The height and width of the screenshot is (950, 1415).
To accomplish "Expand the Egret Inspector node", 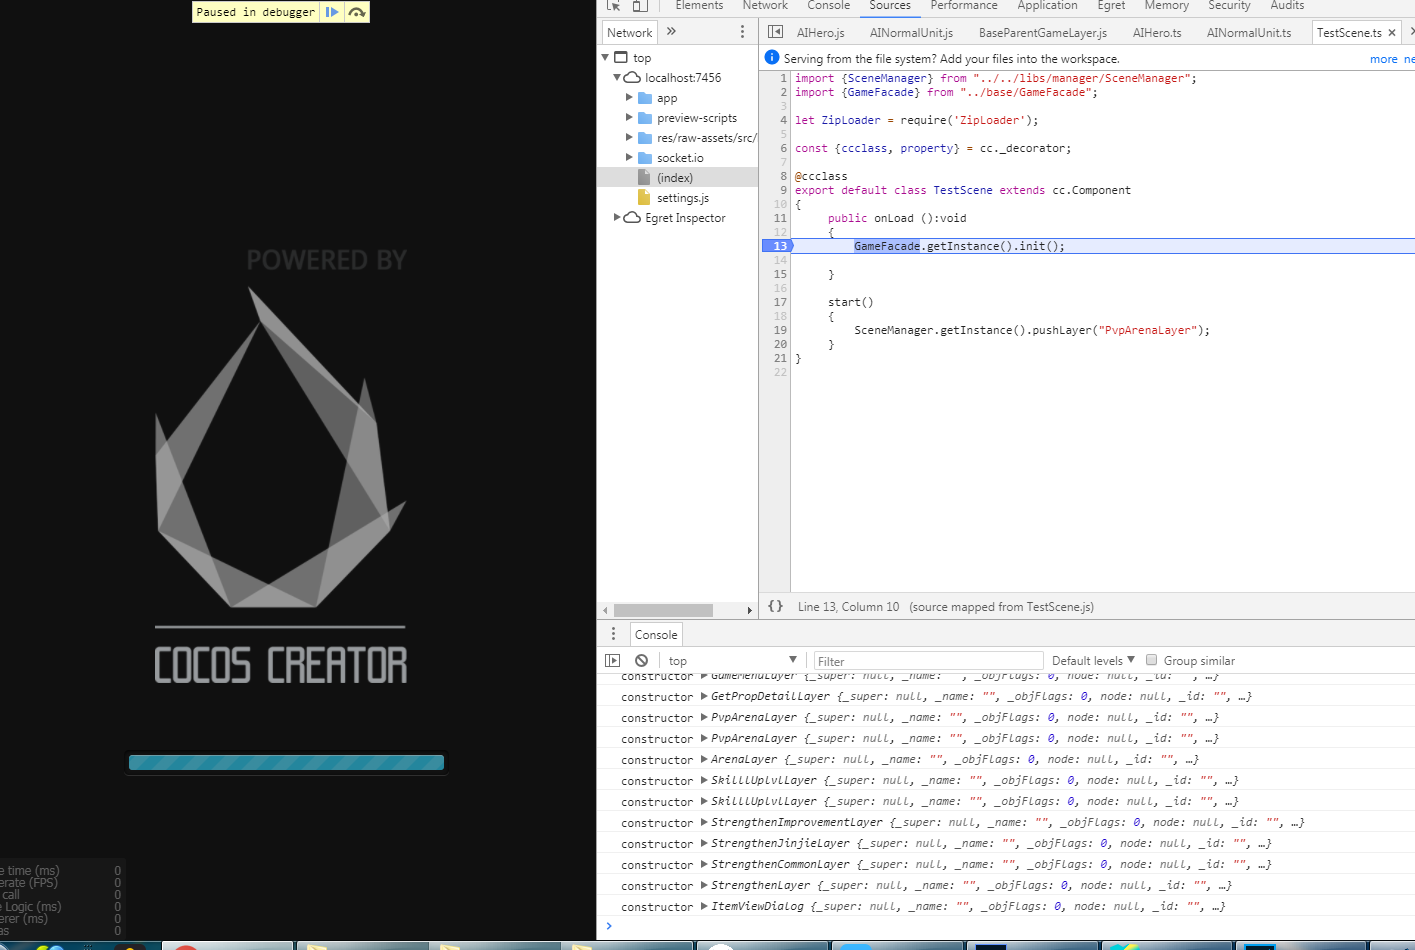I will 617,217.
